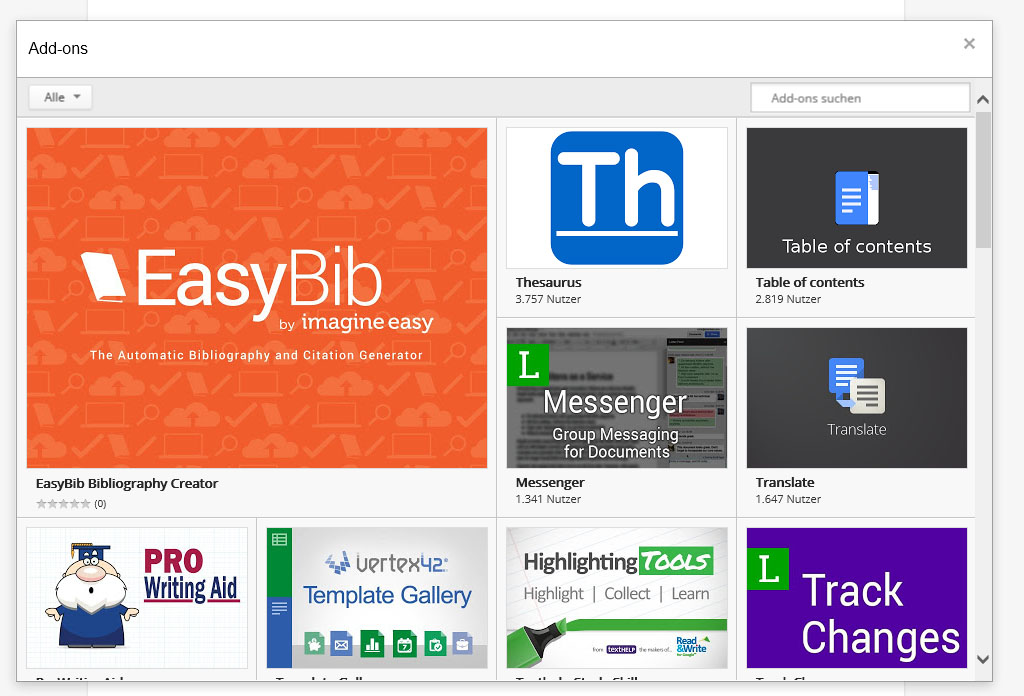Open the Messenger add-on thumbnail
Image resolution: width=1024 pixels, height=696 pixels.
616,398
